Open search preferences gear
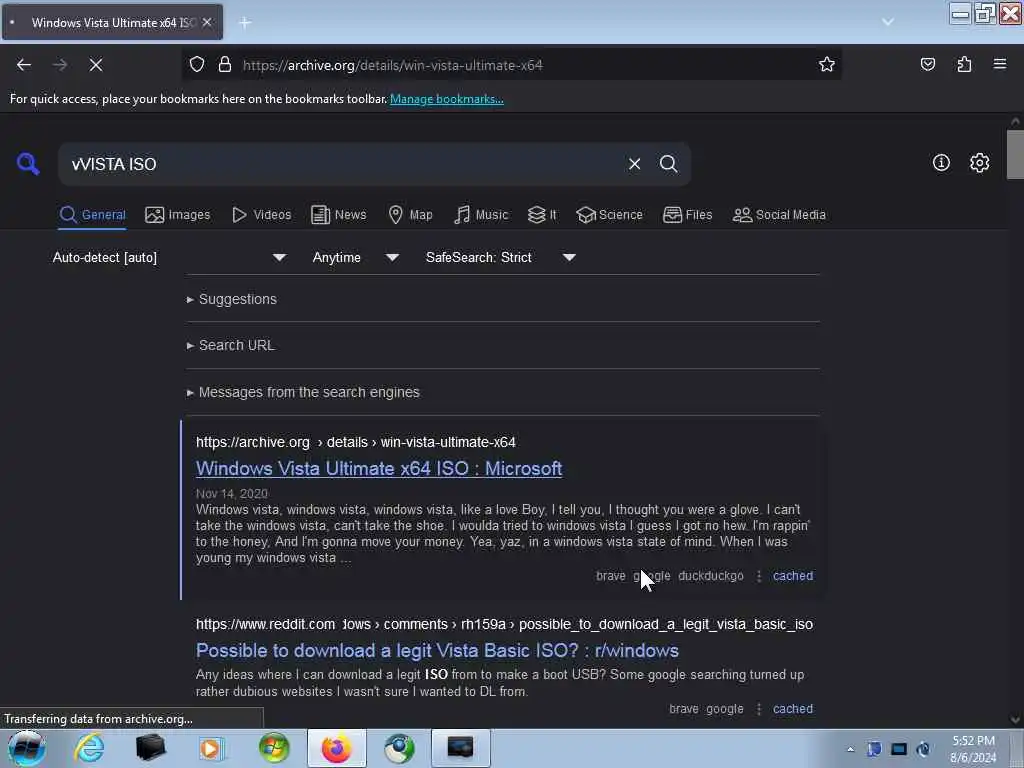This screenshot has height=768, width=1024. (979, 163)
